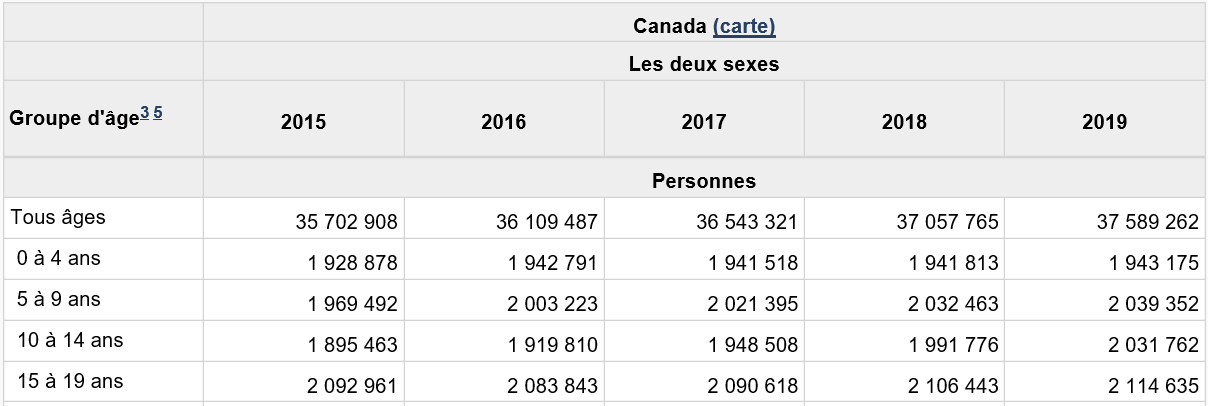Select the Tous âges row label

pyautogui.click(x=58, y=217)
